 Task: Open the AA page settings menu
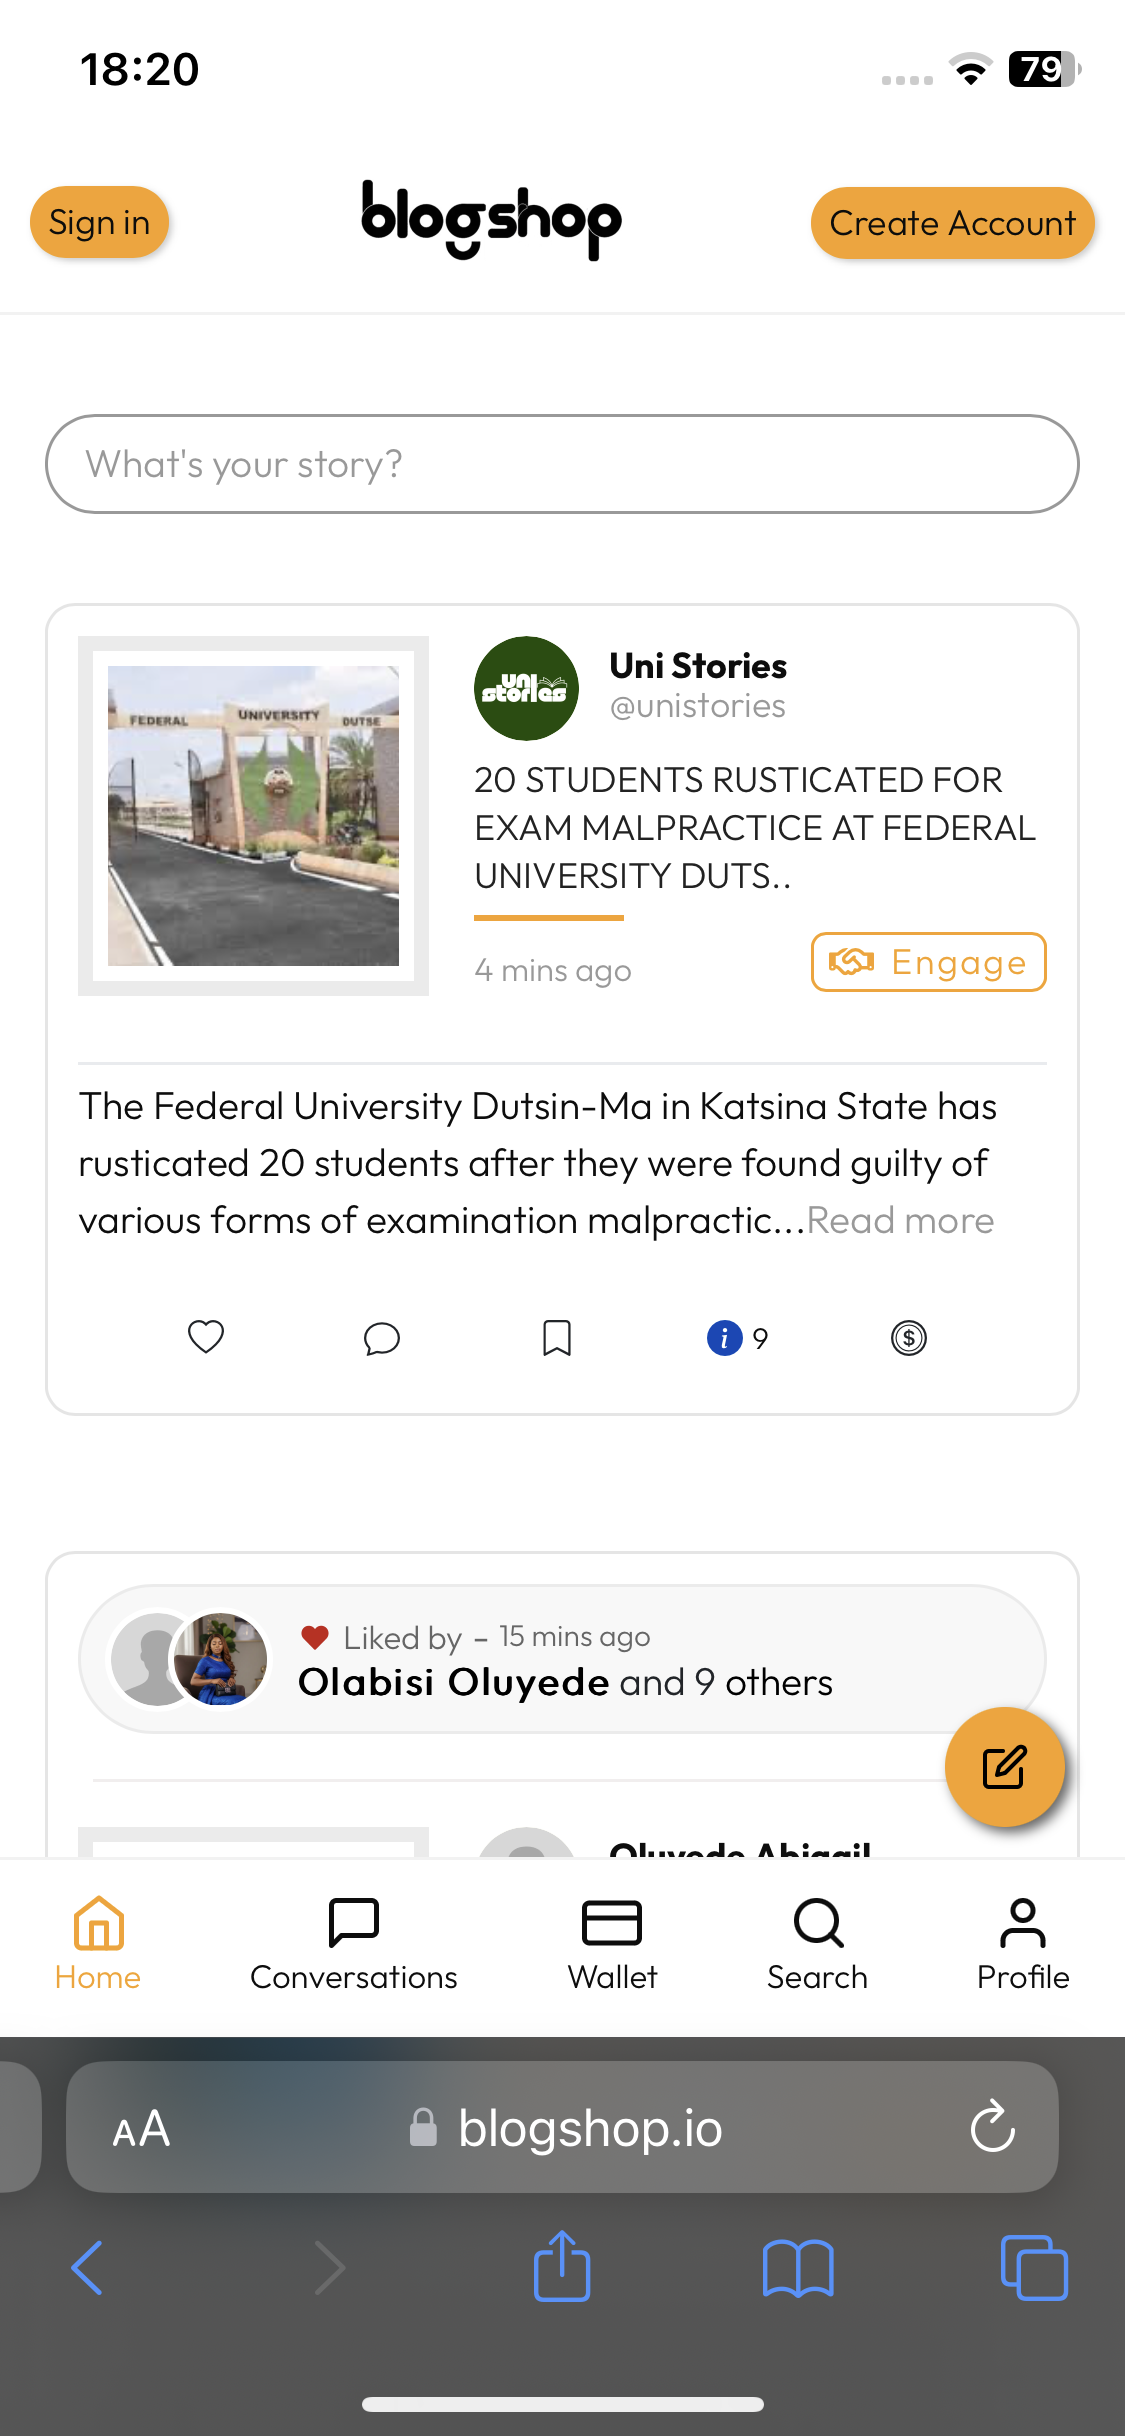[x=141, y=2129]
